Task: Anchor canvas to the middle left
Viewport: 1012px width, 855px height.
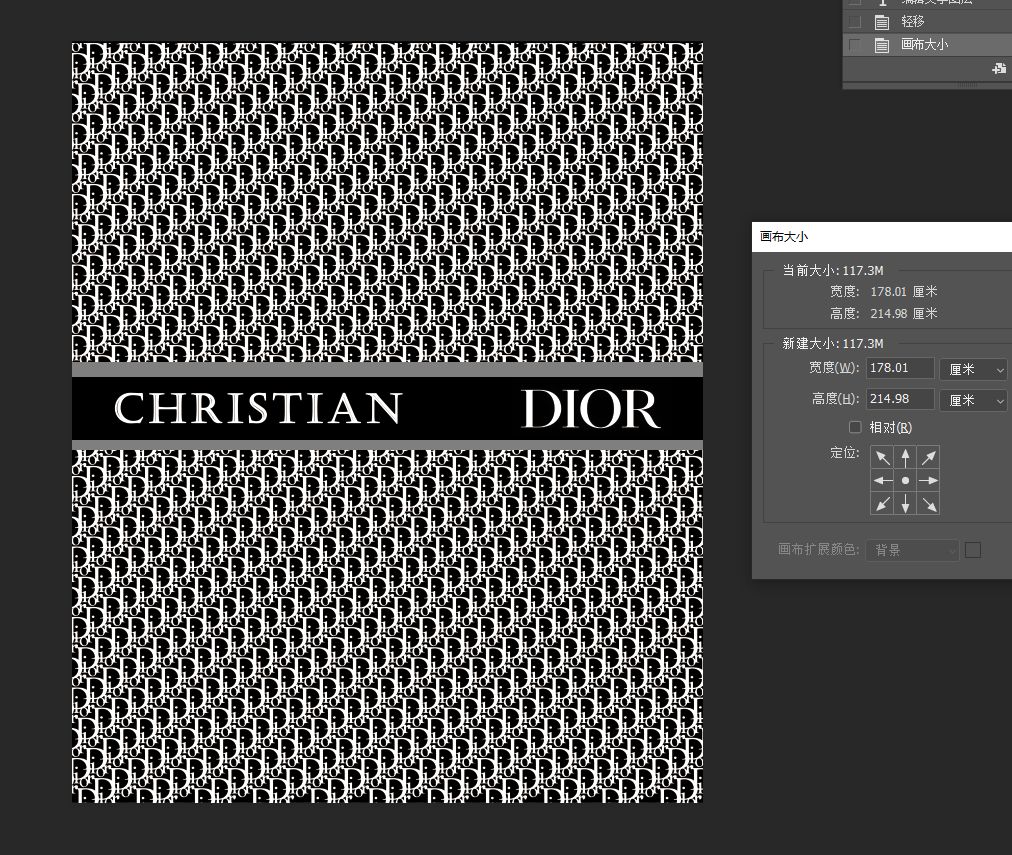Action: click(x=882, y=481)
